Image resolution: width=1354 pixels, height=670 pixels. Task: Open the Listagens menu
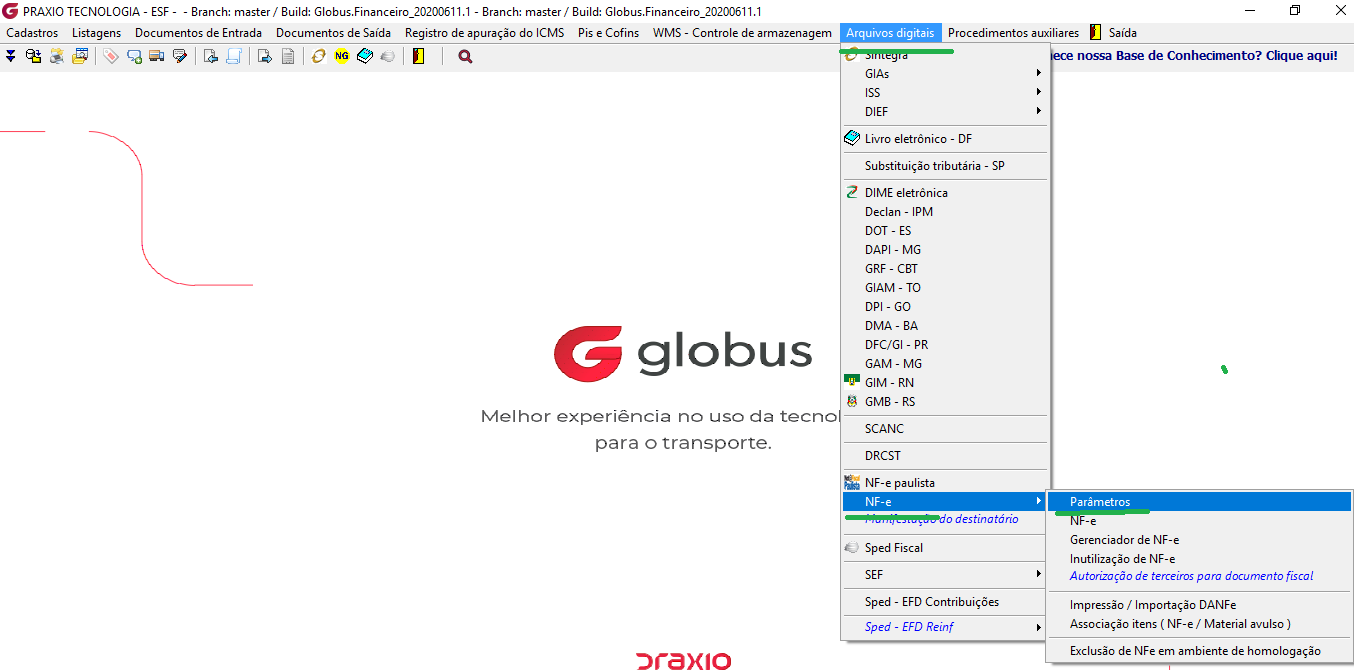[96, 33]
